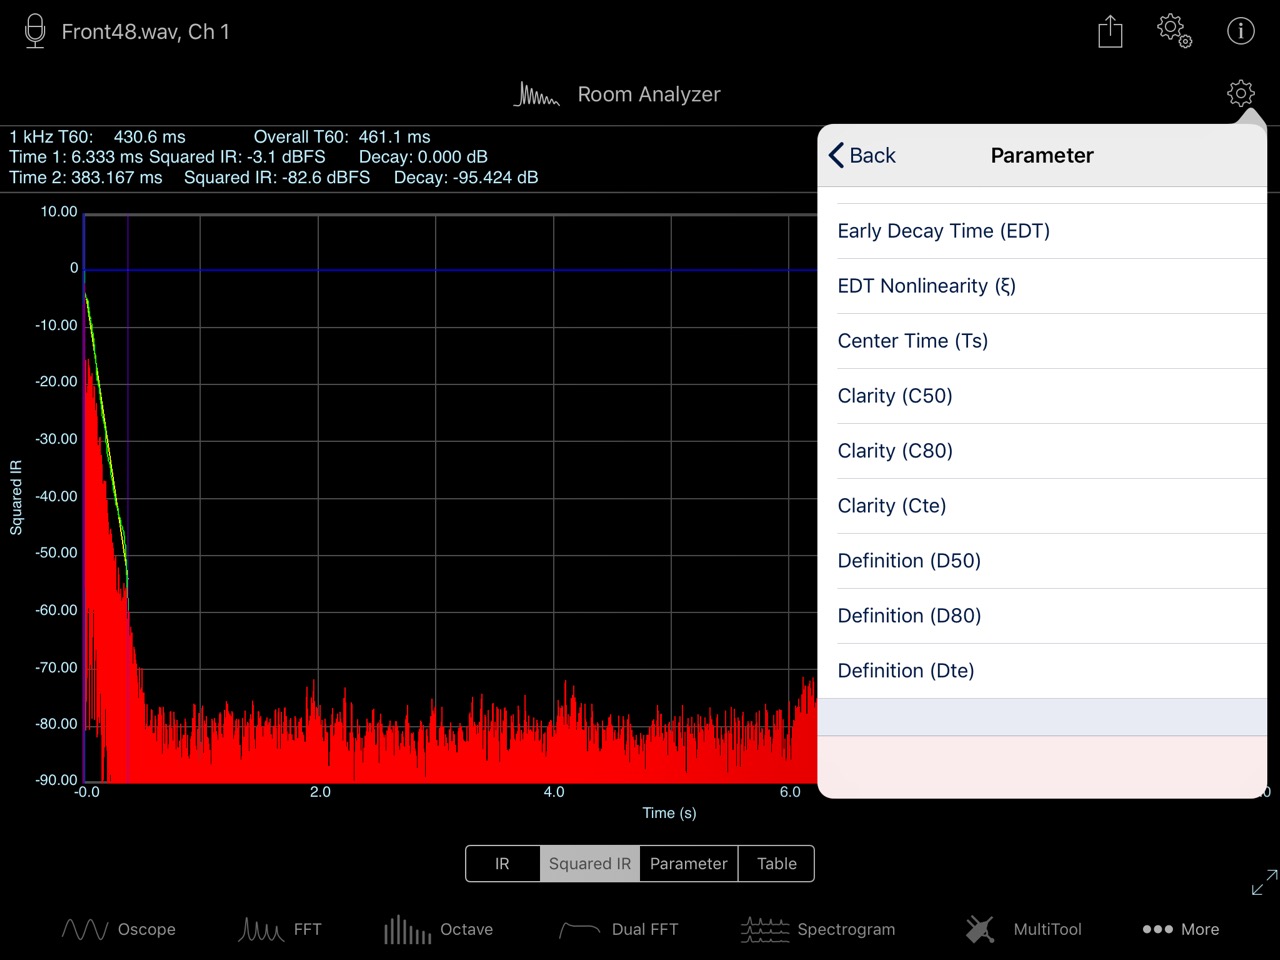Tap the microphone input icon
1280x960 pixels.
[35, 31]
